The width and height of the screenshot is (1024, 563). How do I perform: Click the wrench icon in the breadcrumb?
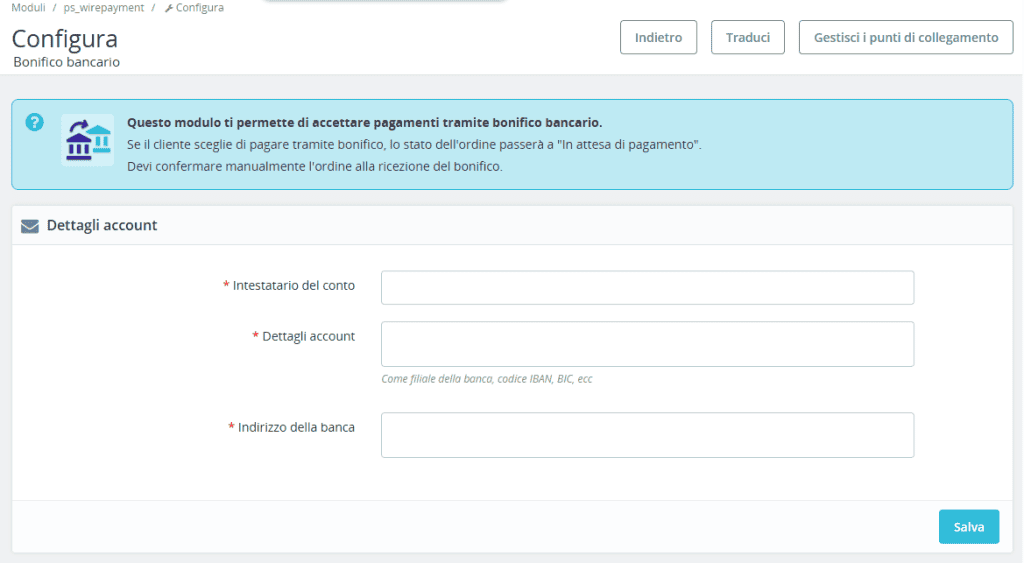coord(168,8)
